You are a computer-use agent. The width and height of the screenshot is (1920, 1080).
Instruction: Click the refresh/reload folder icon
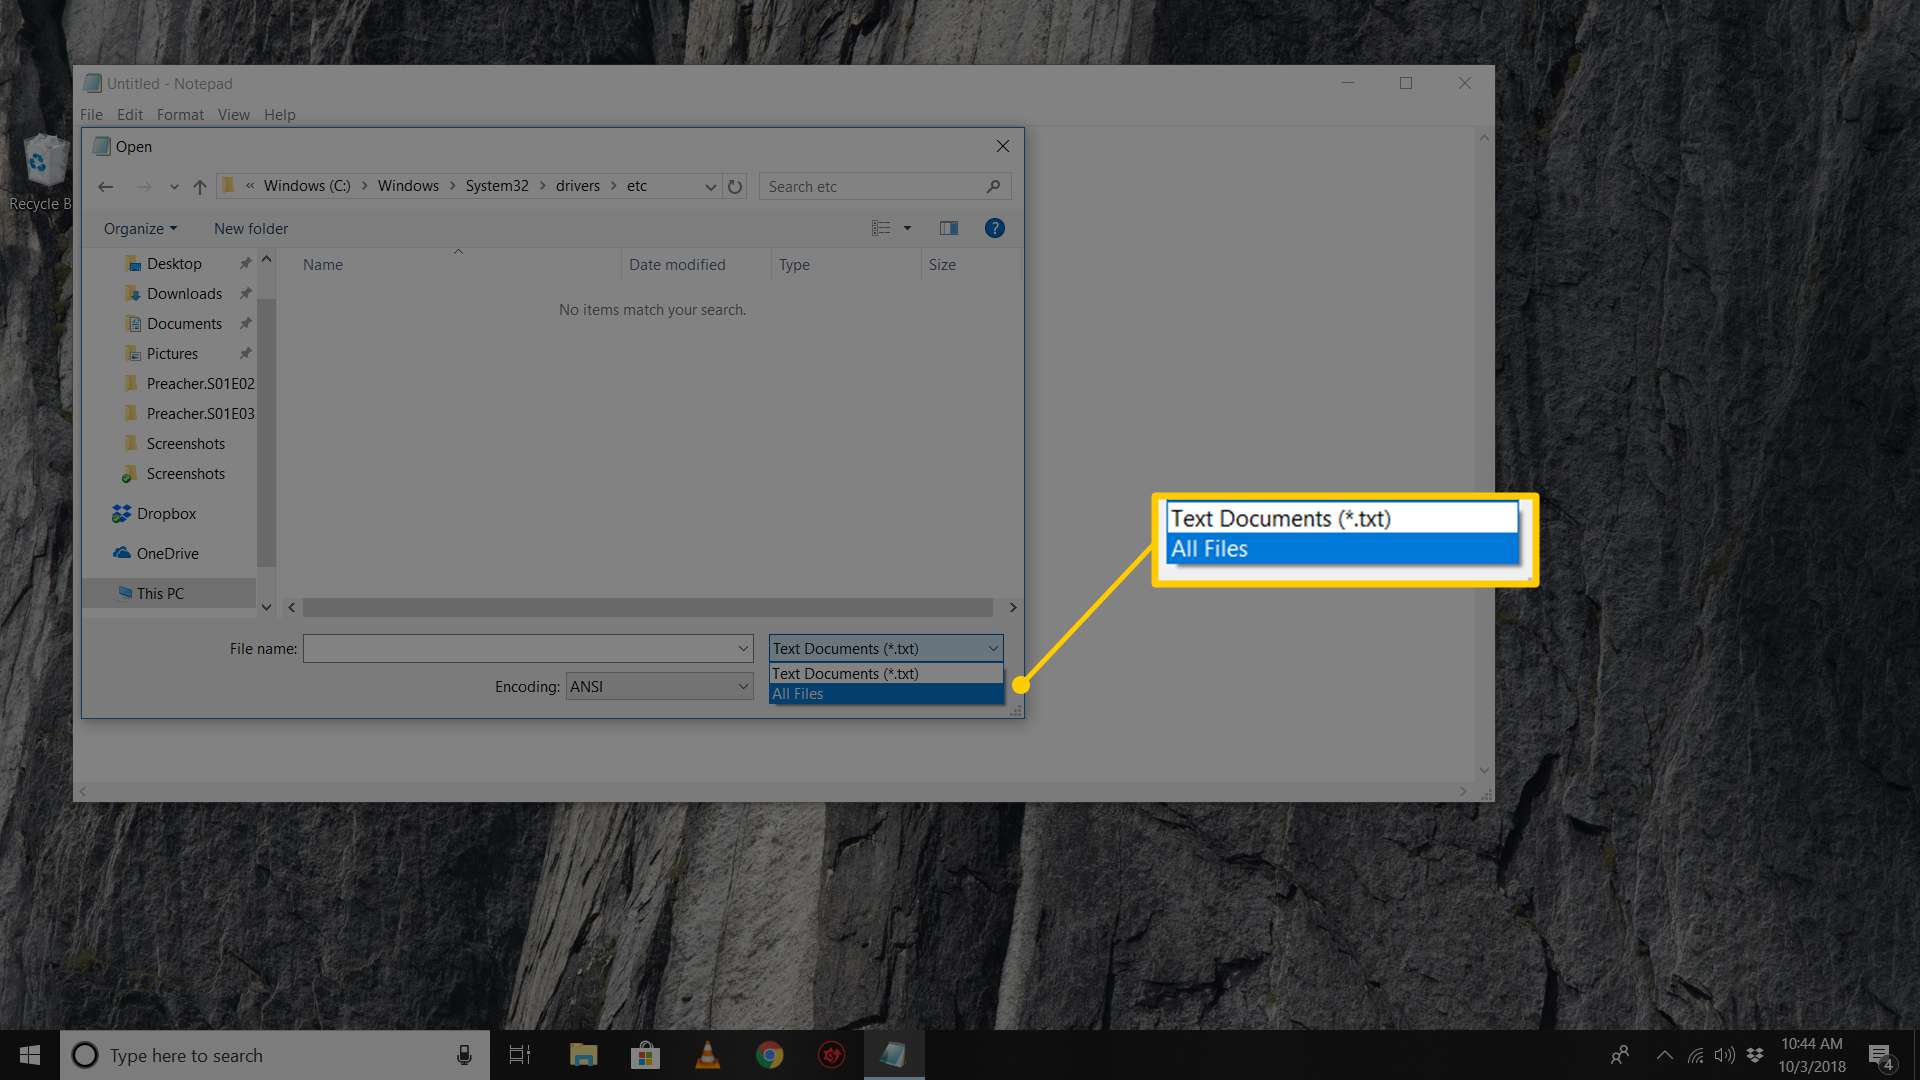pos(733,186)
